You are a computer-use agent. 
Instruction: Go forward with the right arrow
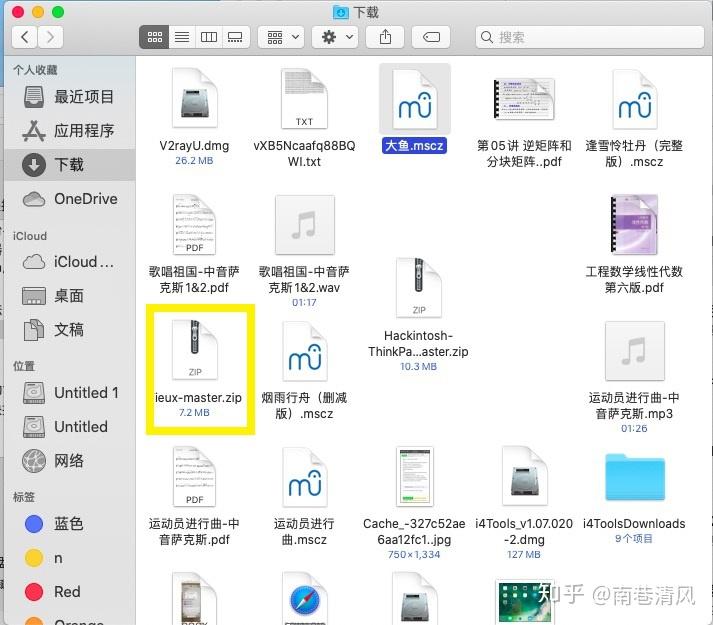tap(50, 37)
